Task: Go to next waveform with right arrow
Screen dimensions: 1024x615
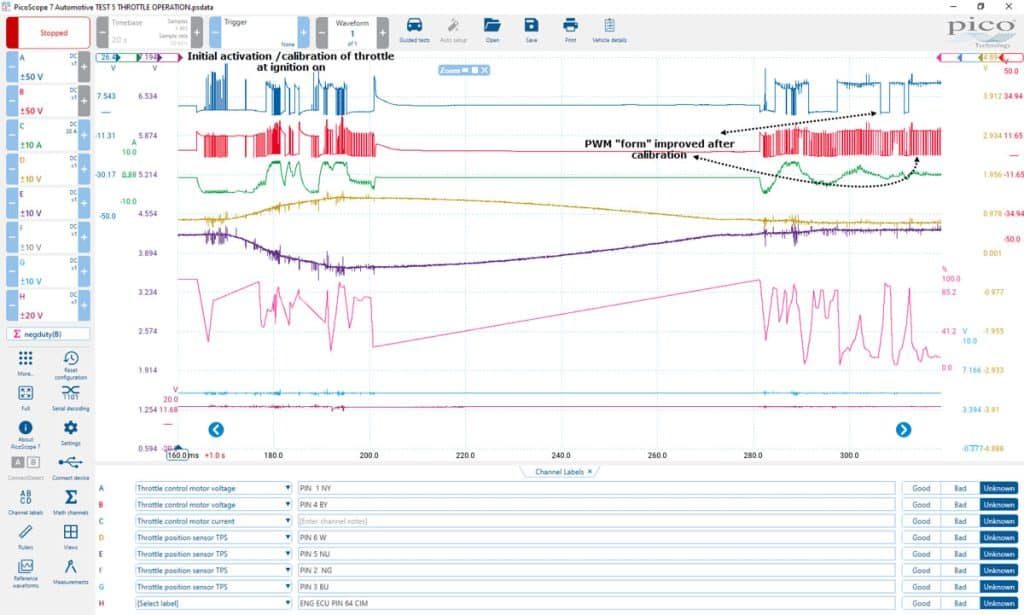Action: coord(903,430)
